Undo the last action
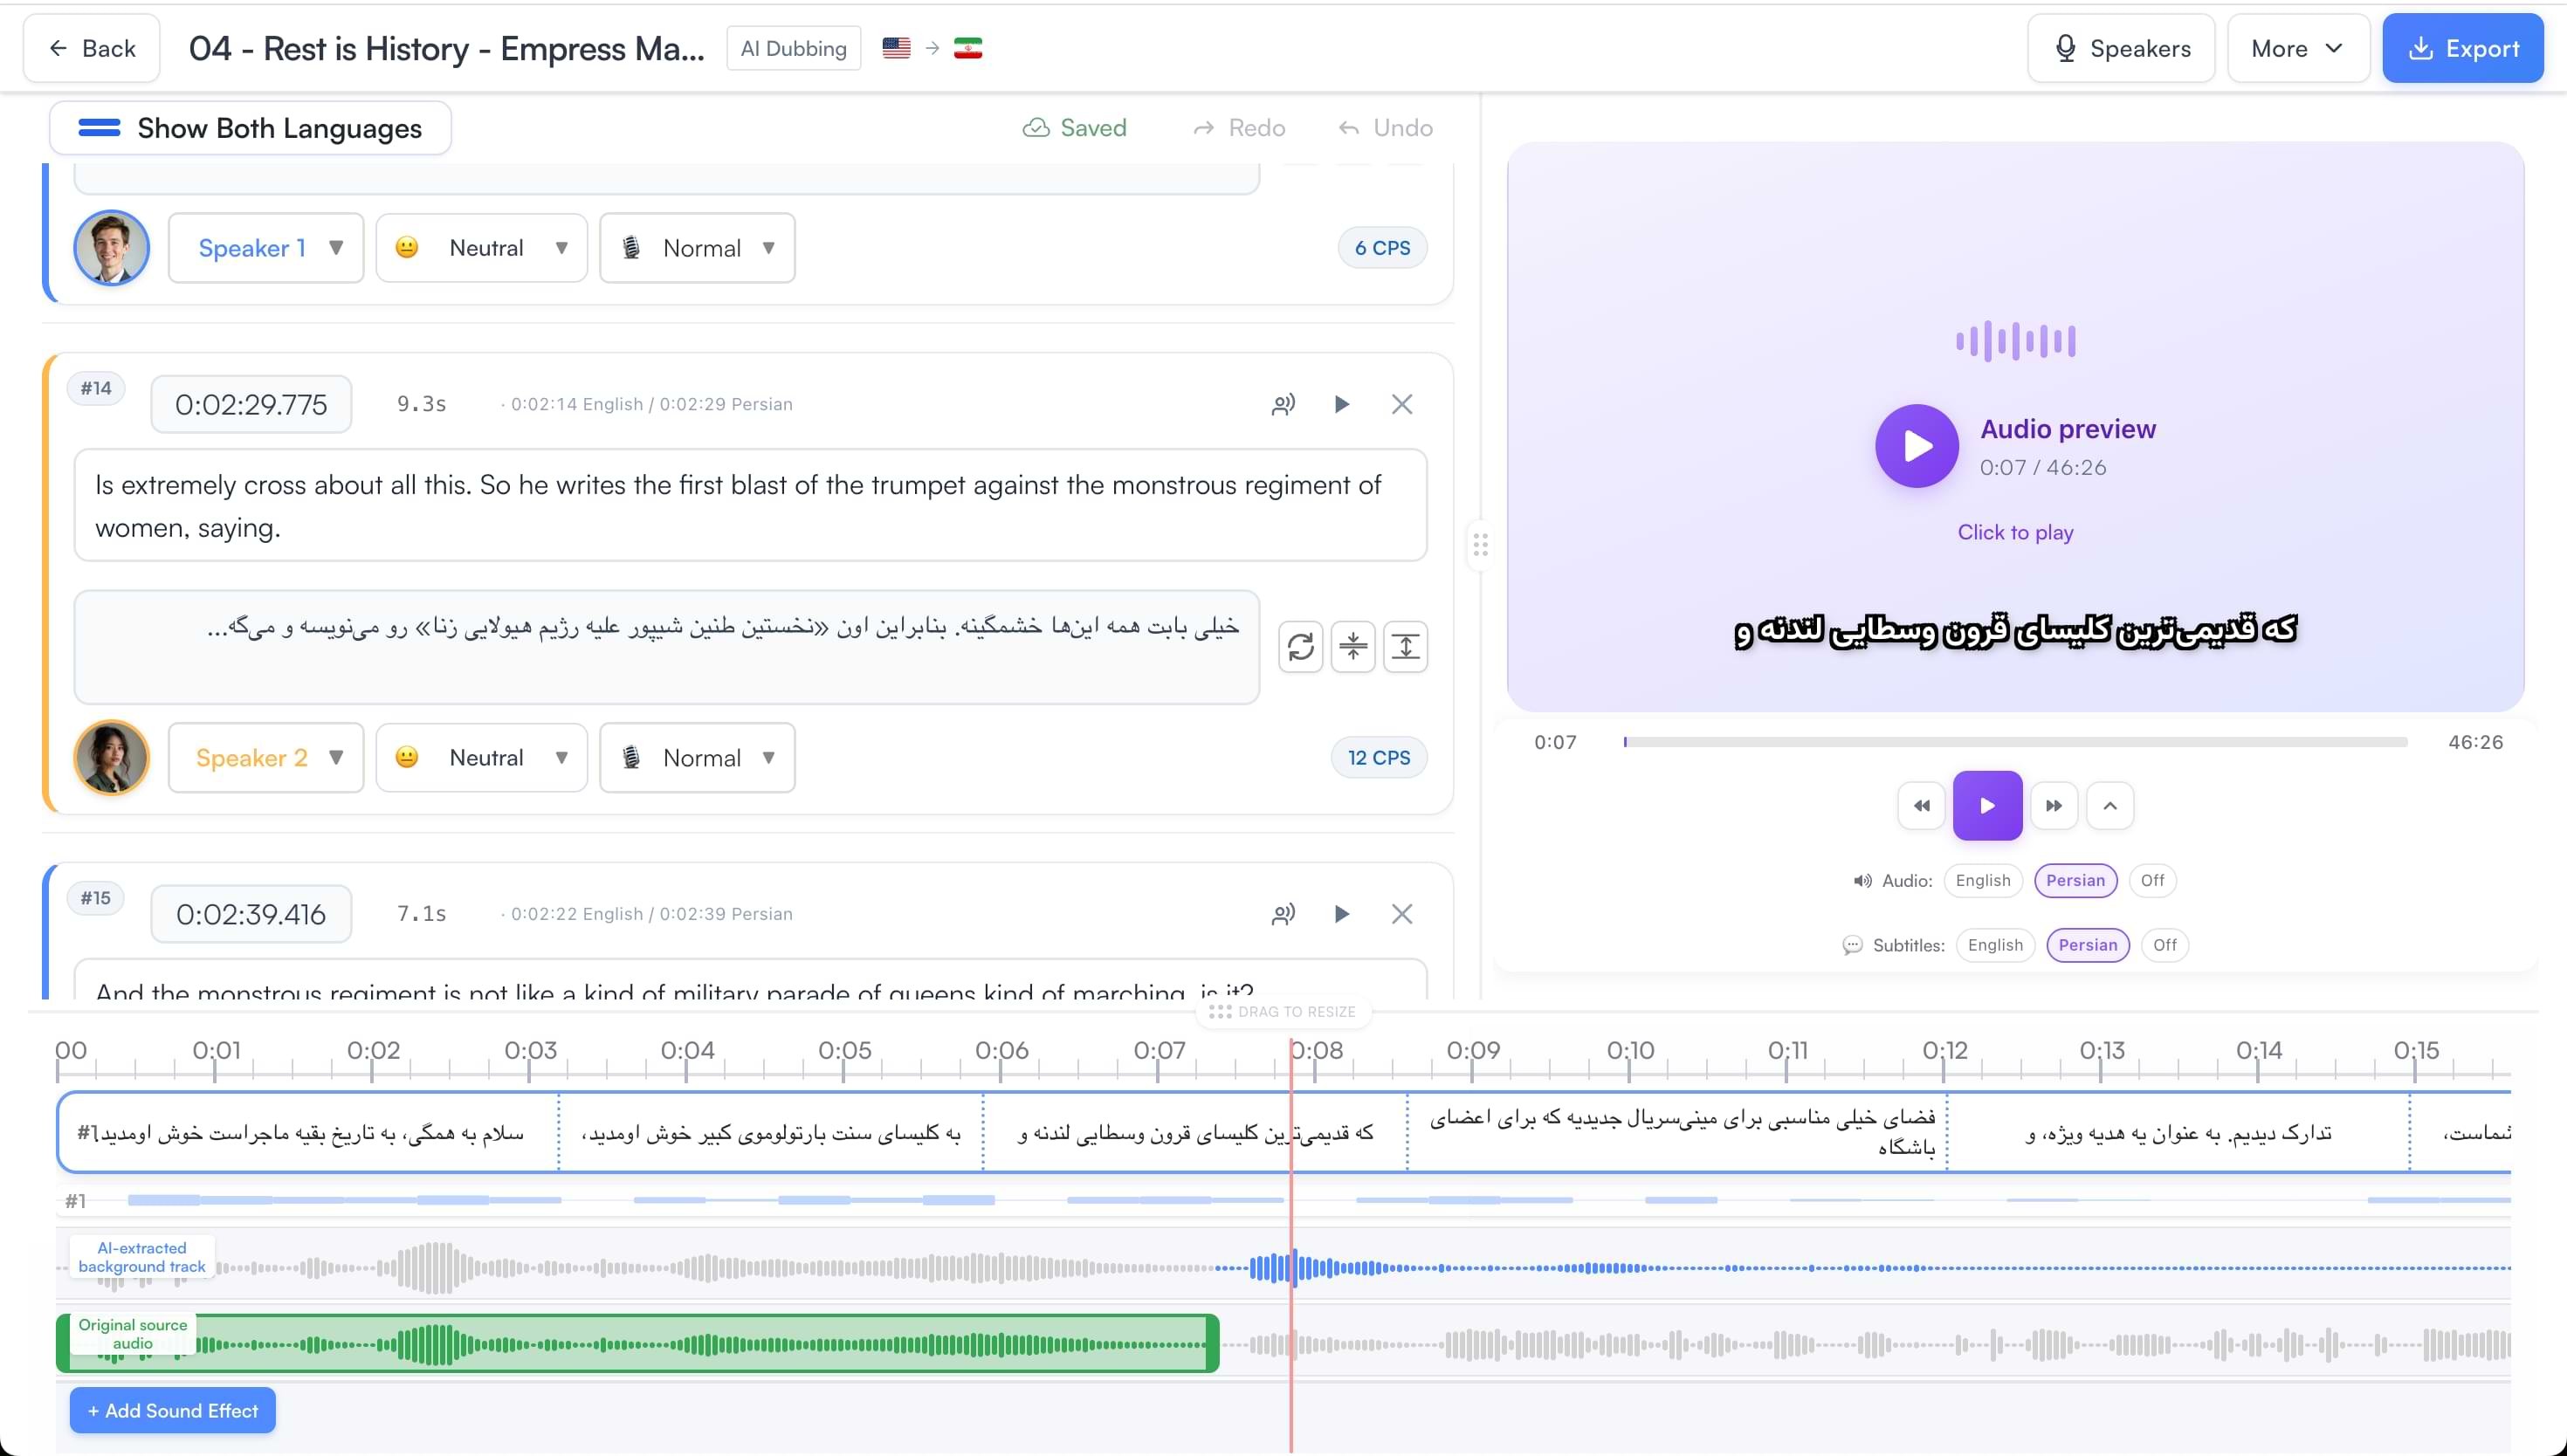 (x=1385, y=128)
